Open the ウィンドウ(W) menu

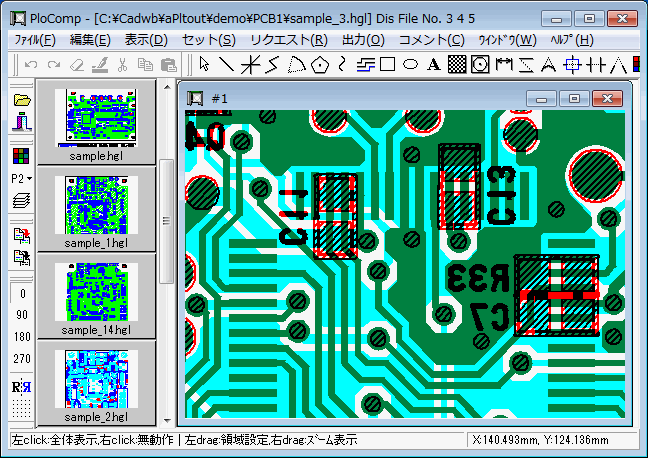507,40
